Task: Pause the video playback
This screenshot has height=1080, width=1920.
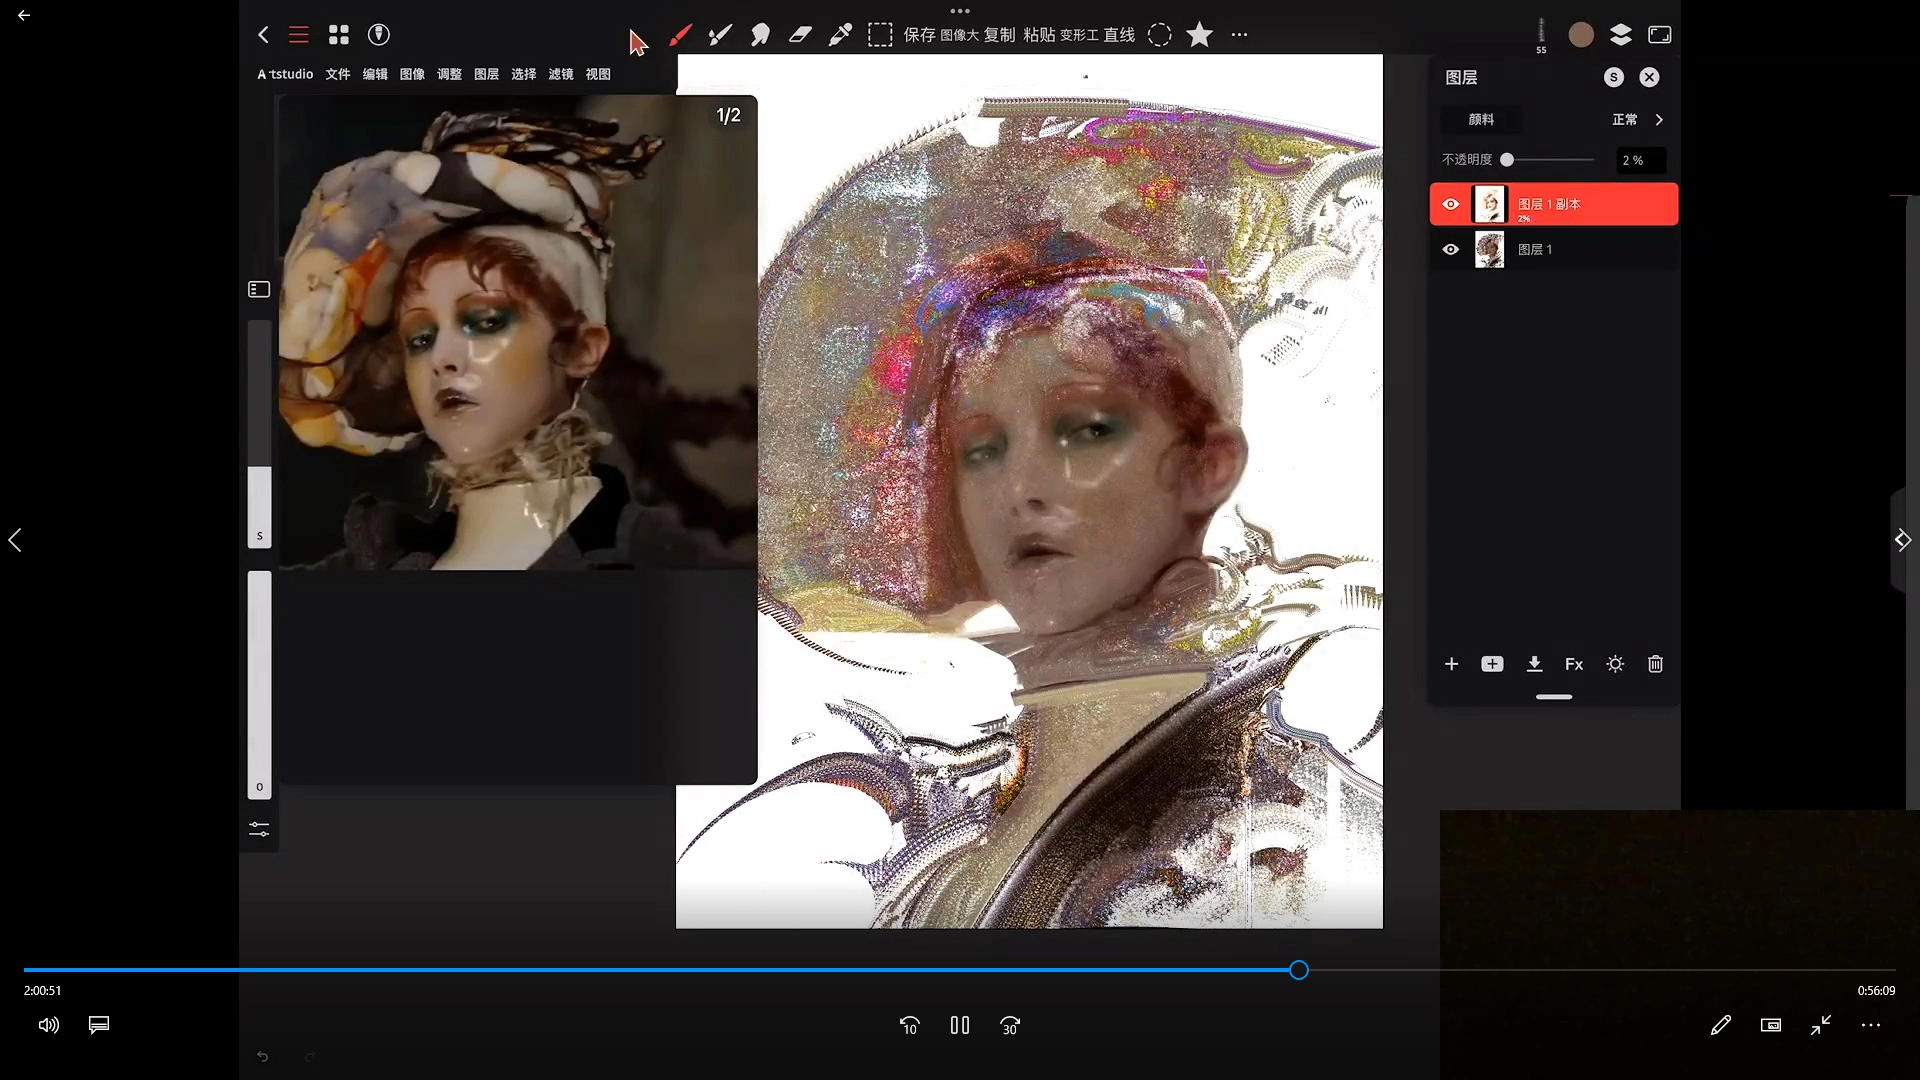Action: pos(960,1025)
